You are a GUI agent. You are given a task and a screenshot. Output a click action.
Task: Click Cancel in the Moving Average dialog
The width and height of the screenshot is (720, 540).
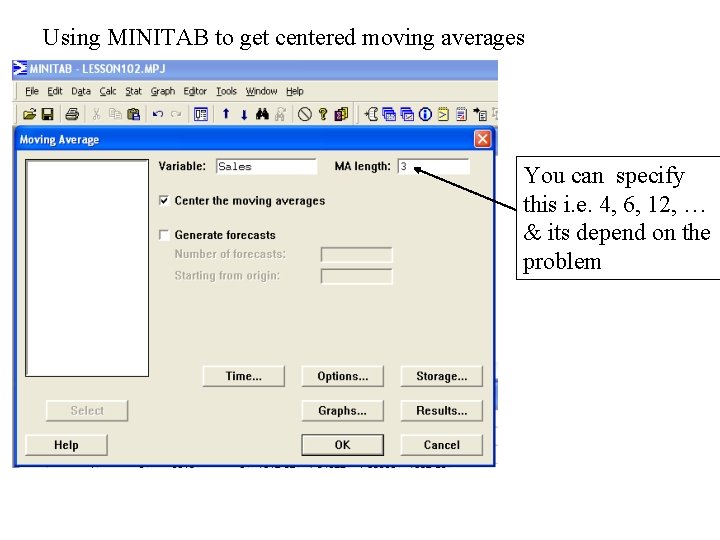(442, 445)
